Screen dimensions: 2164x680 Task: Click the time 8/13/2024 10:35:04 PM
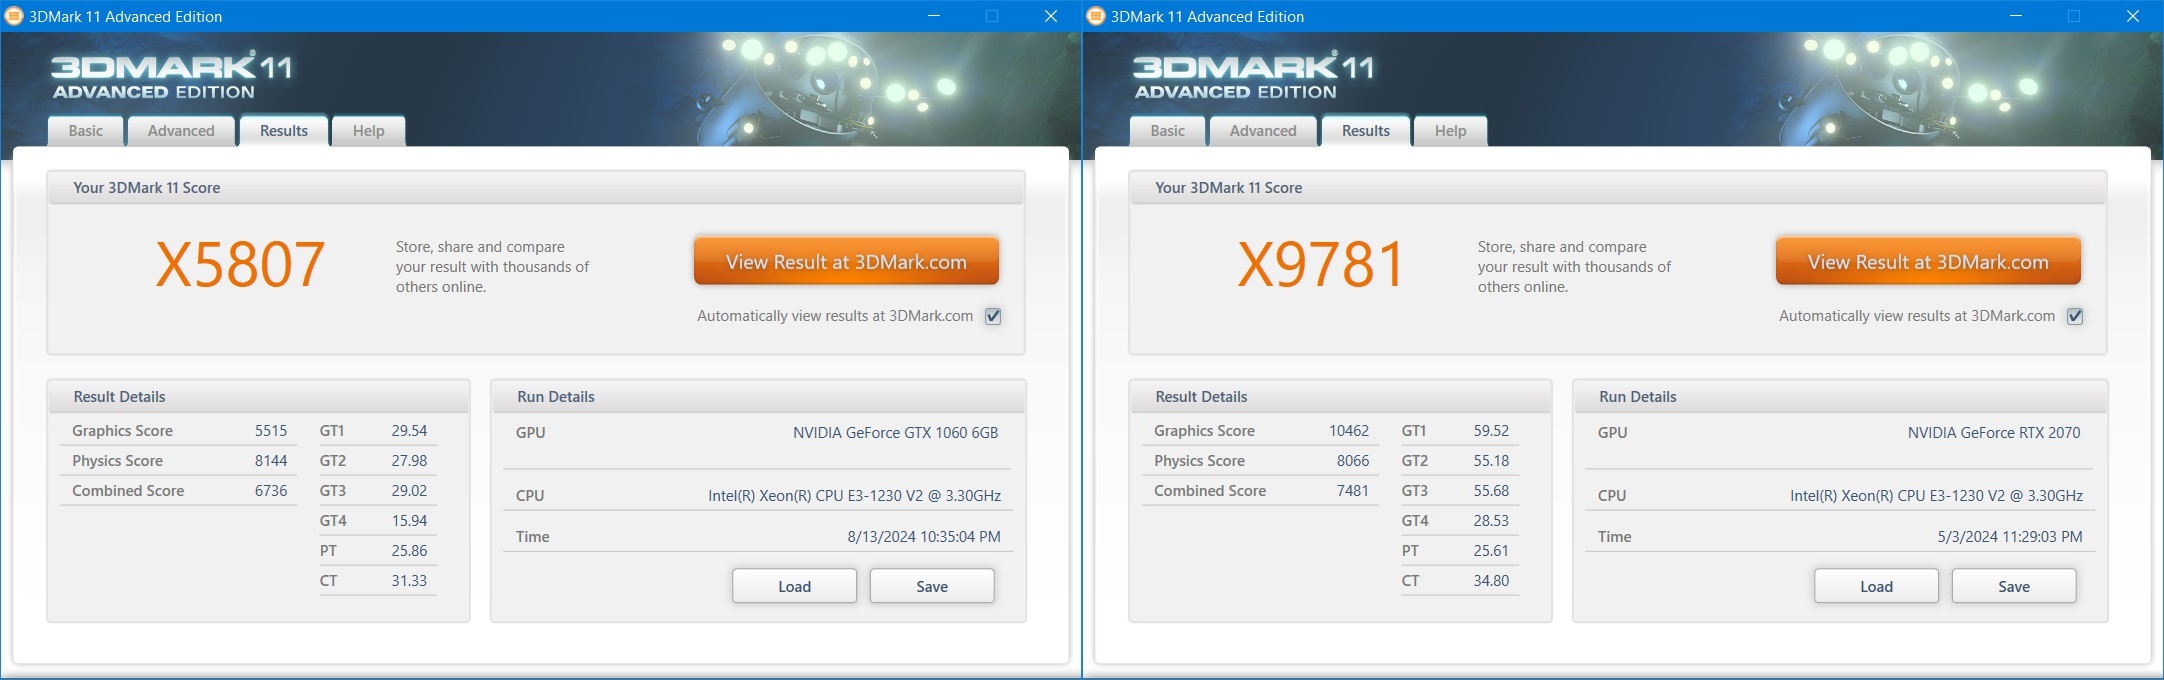coord(924,537)
